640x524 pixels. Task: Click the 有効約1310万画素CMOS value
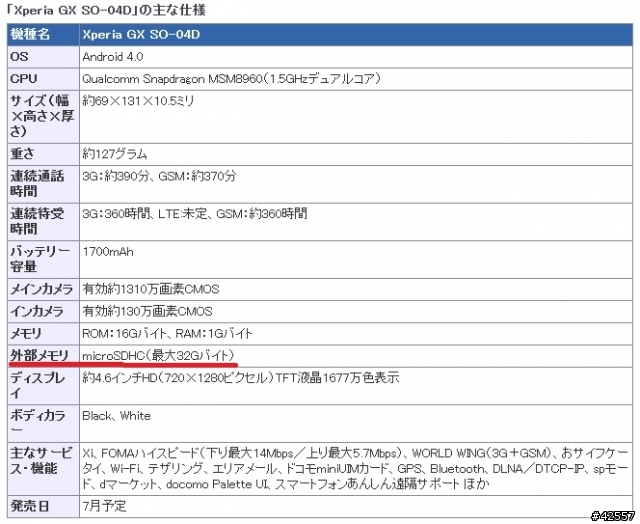point(151,289)
